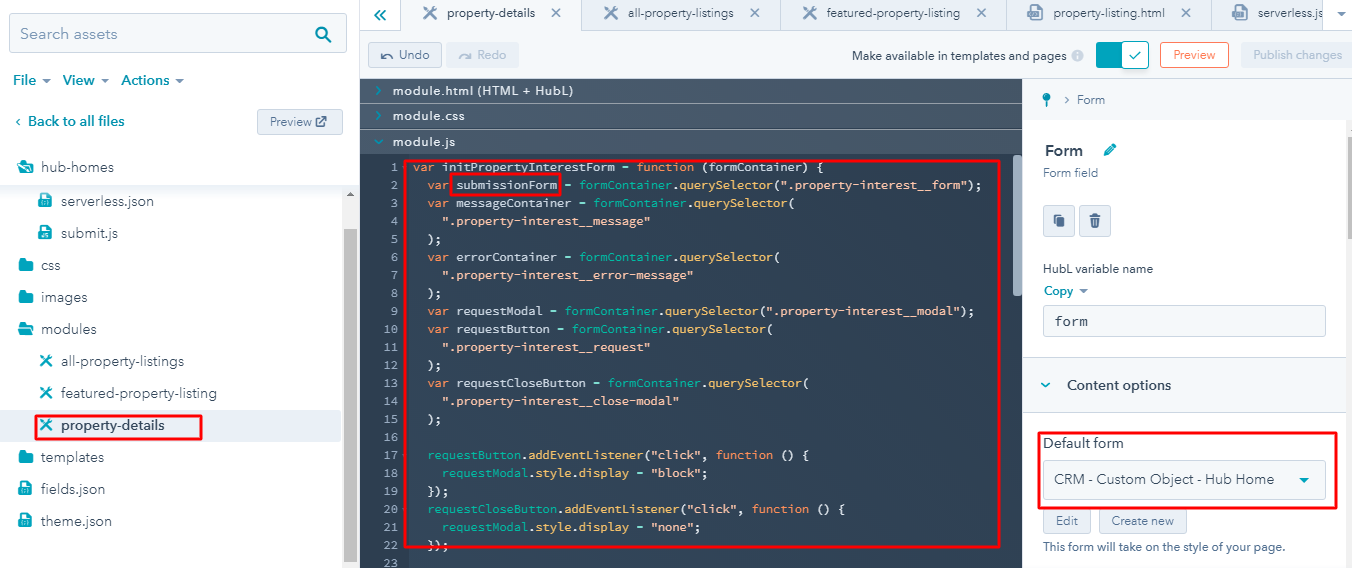1352x568 pixels.
Task: Click the info icon beside Make available text
Action: click(x=1077, y=56)
